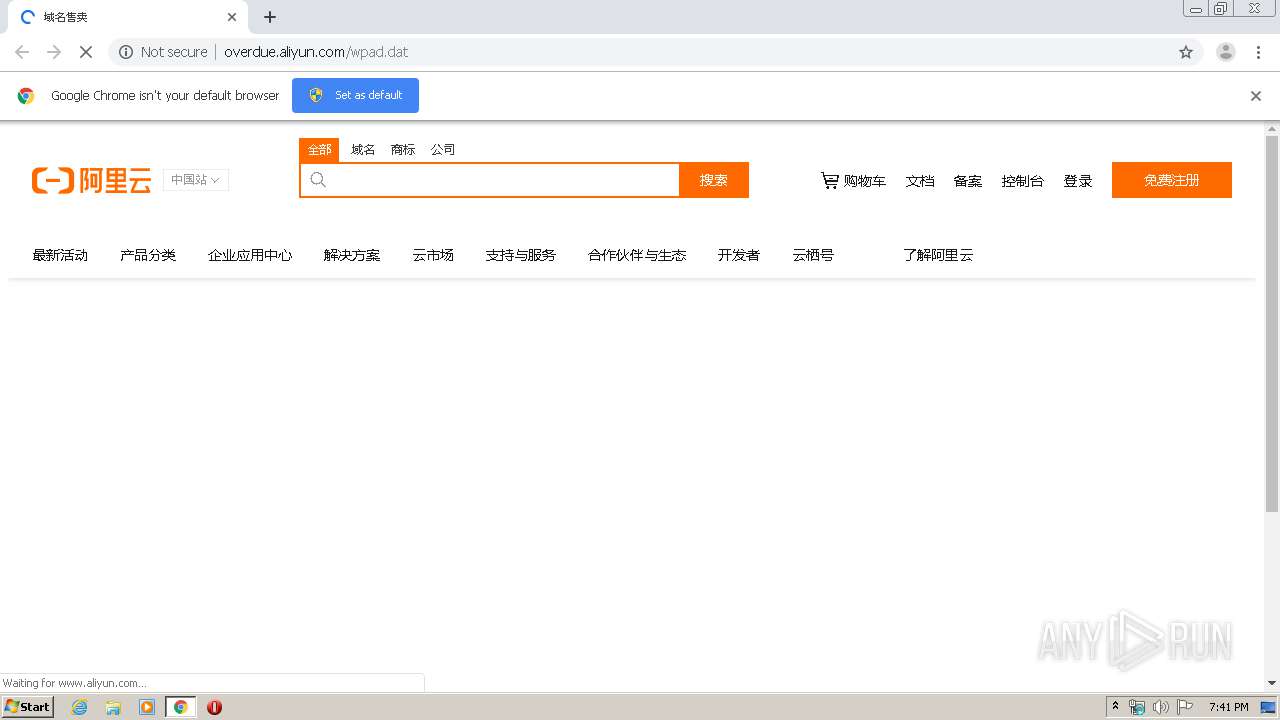Show hidden tray icons arrow

click(1116, 707)
